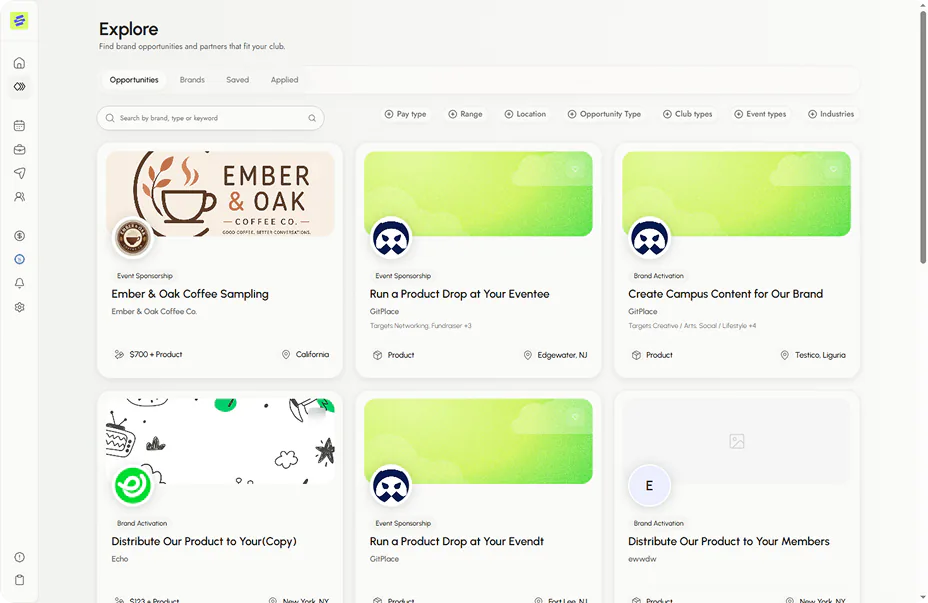928x603 pixels.
Task: Select the Opportunities tab
Action: point(134,80)
